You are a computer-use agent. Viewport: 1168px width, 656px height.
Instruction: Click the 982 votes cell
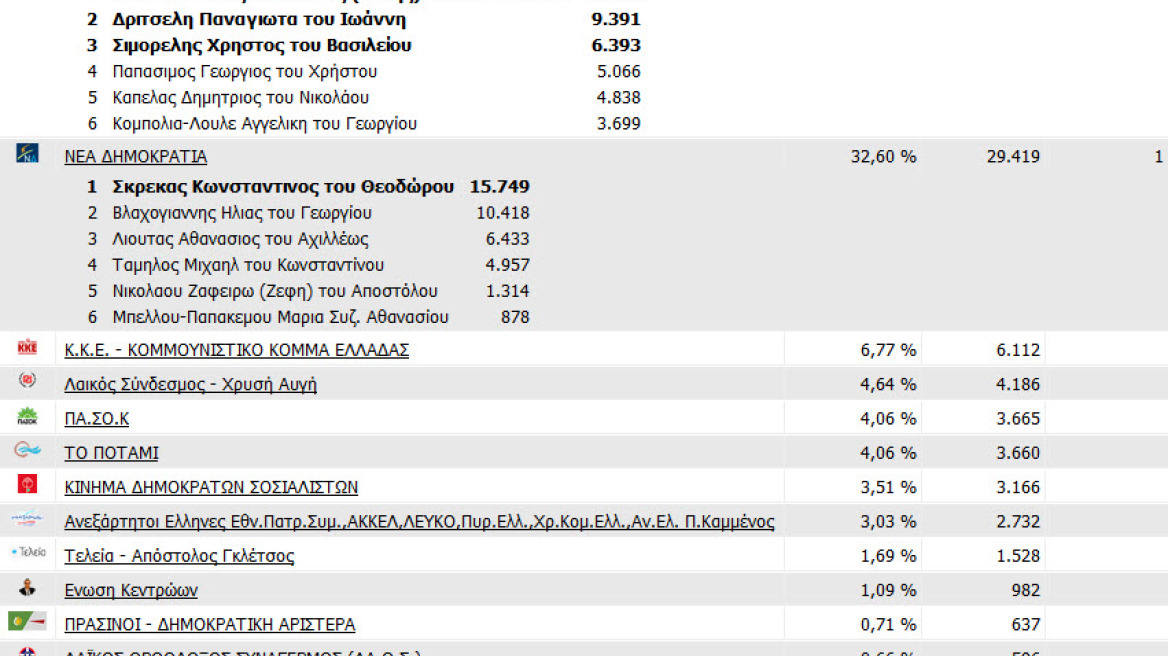(1026, 590)
